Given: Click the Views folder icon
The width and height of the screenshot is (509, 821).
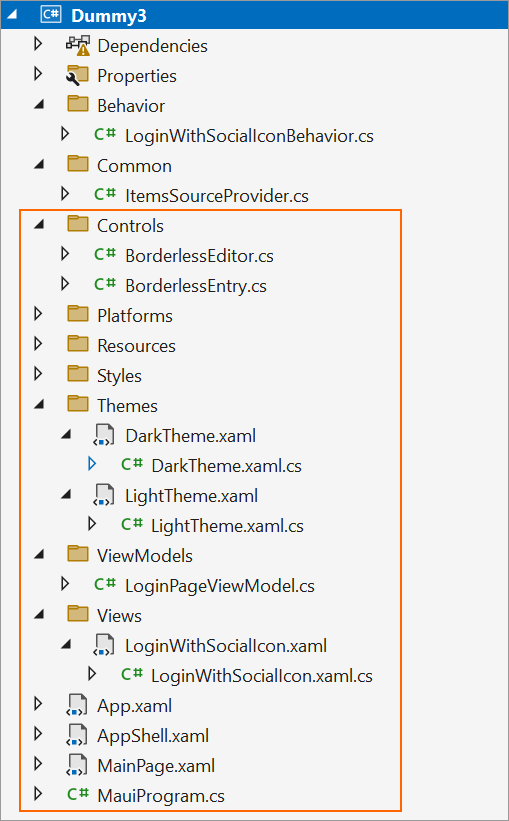Looking at the screenshot, I should pyautogui.click(x=78, y=614).
